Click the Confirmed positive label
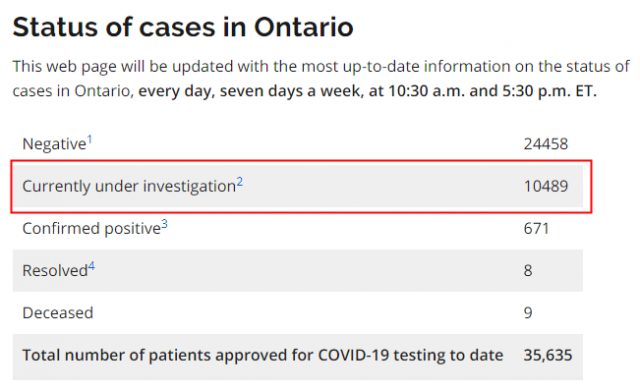The height and width of the screenshot is (389, 640). click(91, 229)
